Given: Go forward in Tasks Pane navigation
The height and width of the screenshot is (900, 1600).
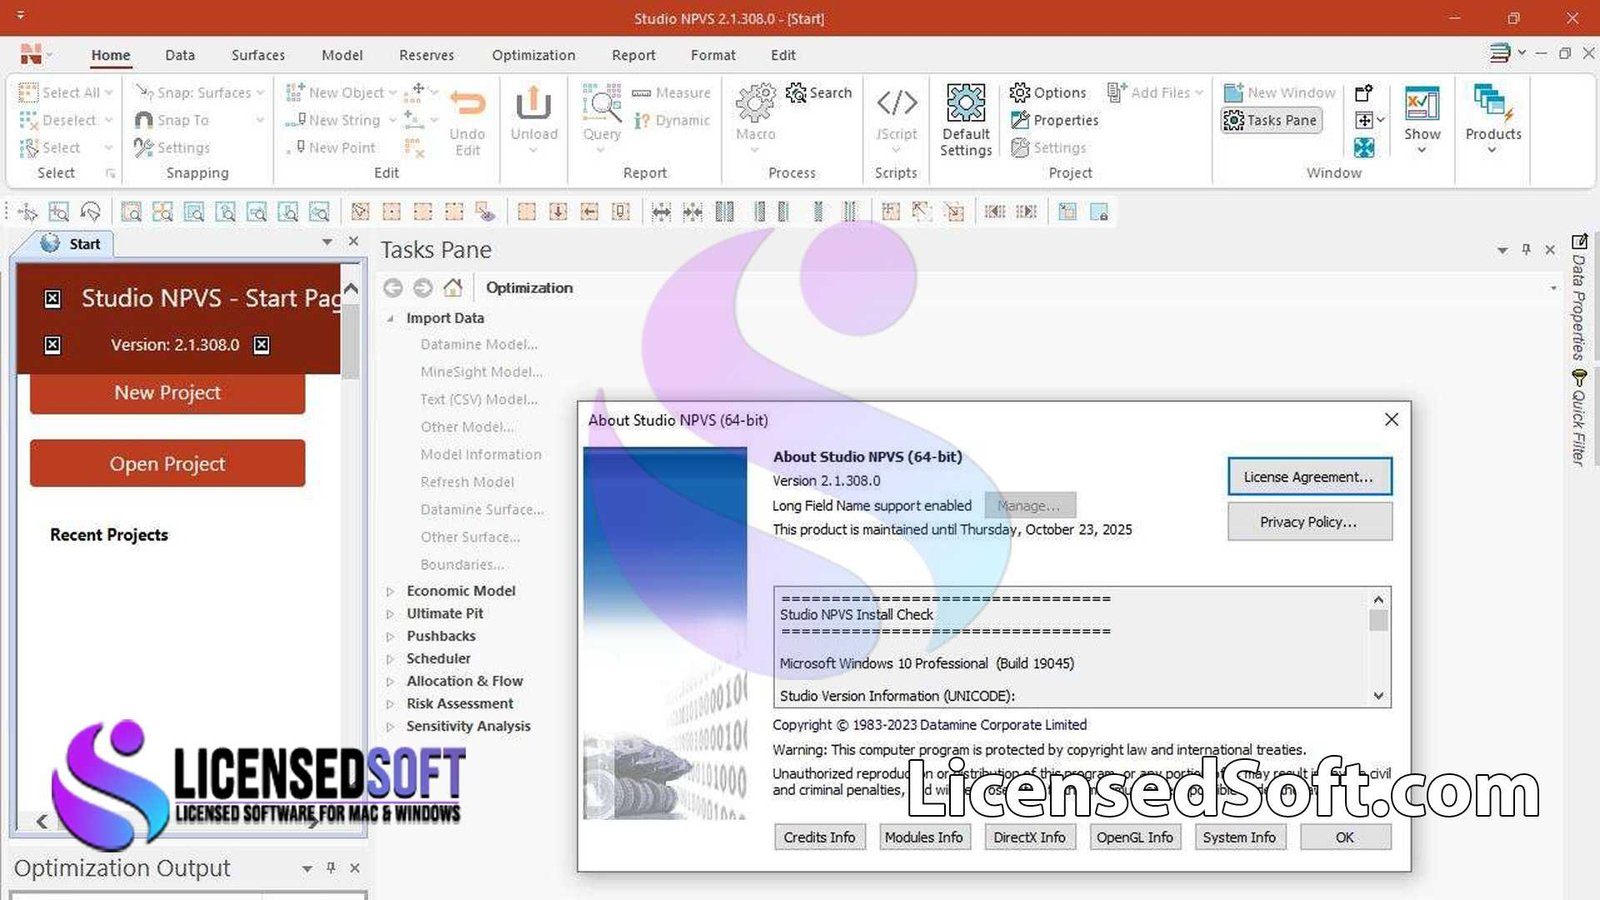Looking at the screenshot, I should point(423,288).
